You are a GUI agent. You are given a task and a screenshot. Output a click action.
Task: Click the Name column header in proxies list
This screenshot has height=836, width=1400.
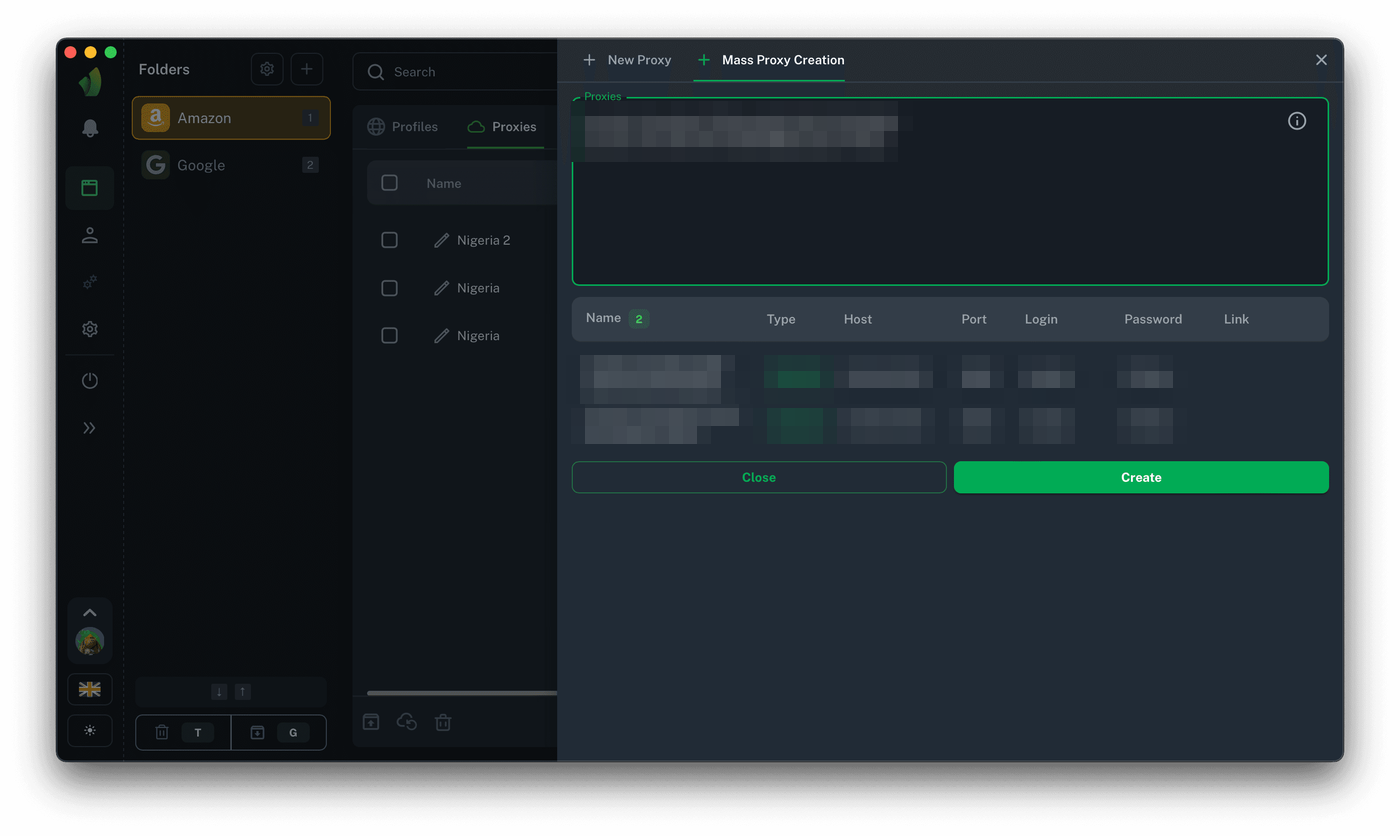pyautogui.click(x=444, y=183)
